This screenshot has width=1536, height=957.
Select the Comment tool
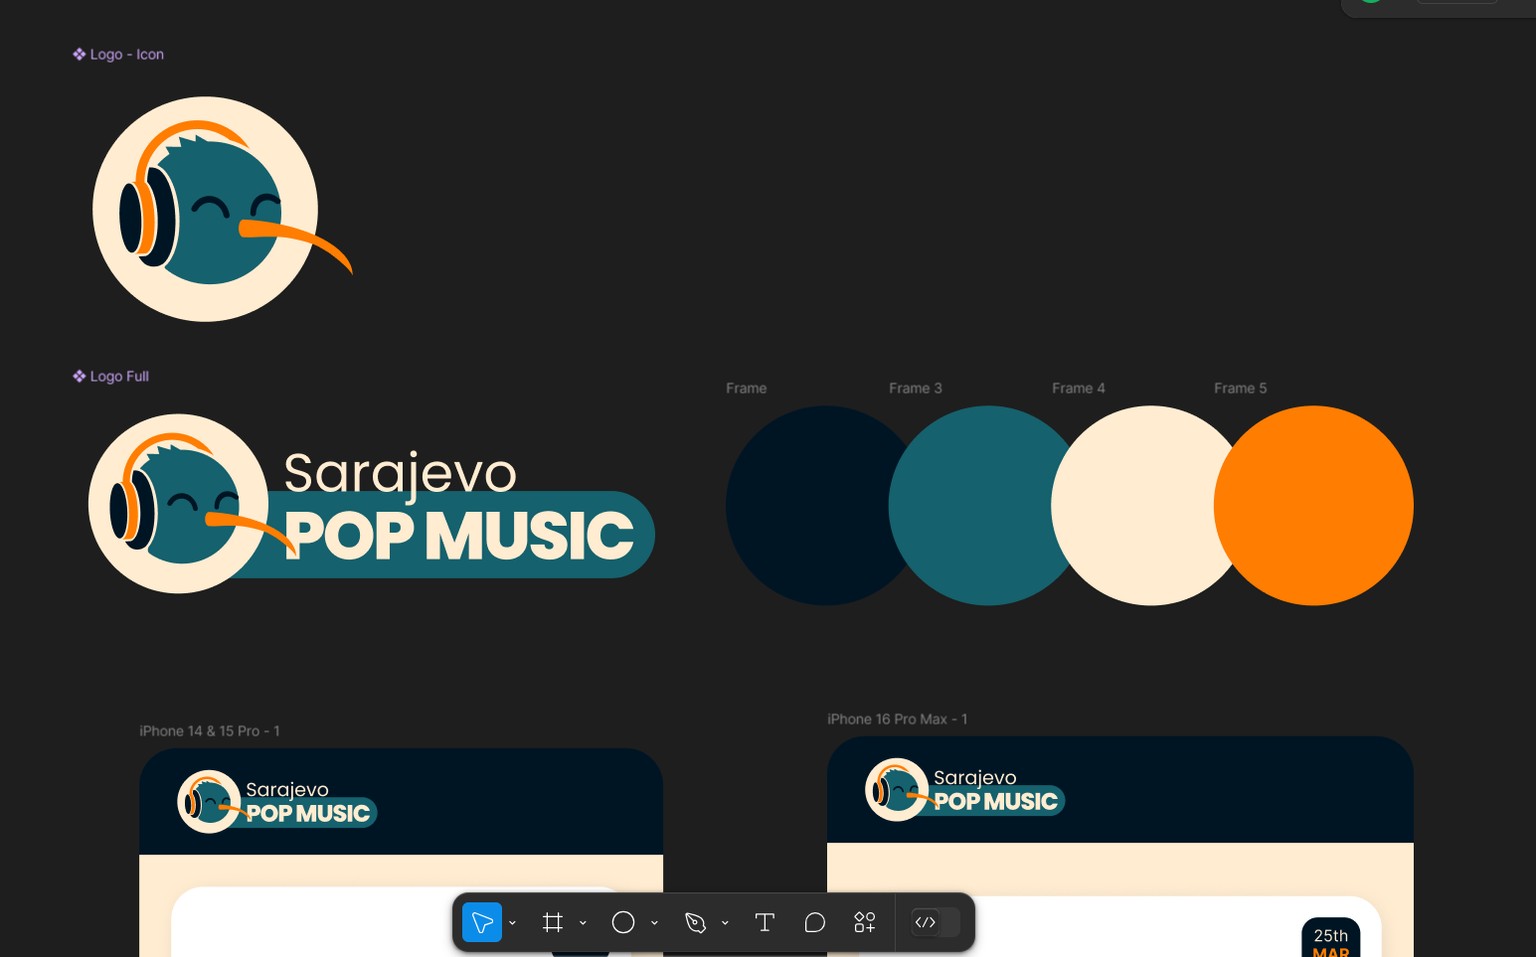click(x=815, y=922)
